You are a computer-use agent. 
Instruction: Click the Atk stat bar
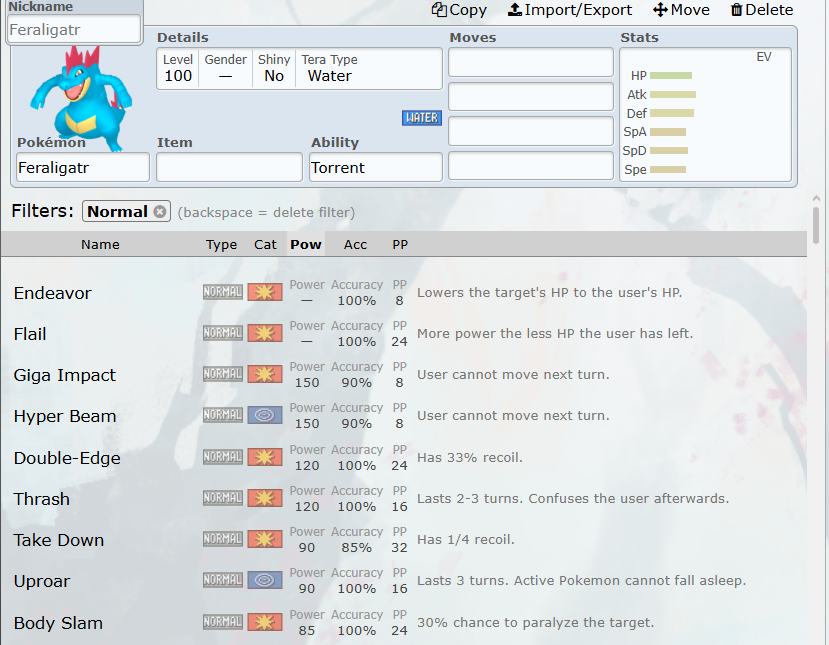[x=673, y=95]
